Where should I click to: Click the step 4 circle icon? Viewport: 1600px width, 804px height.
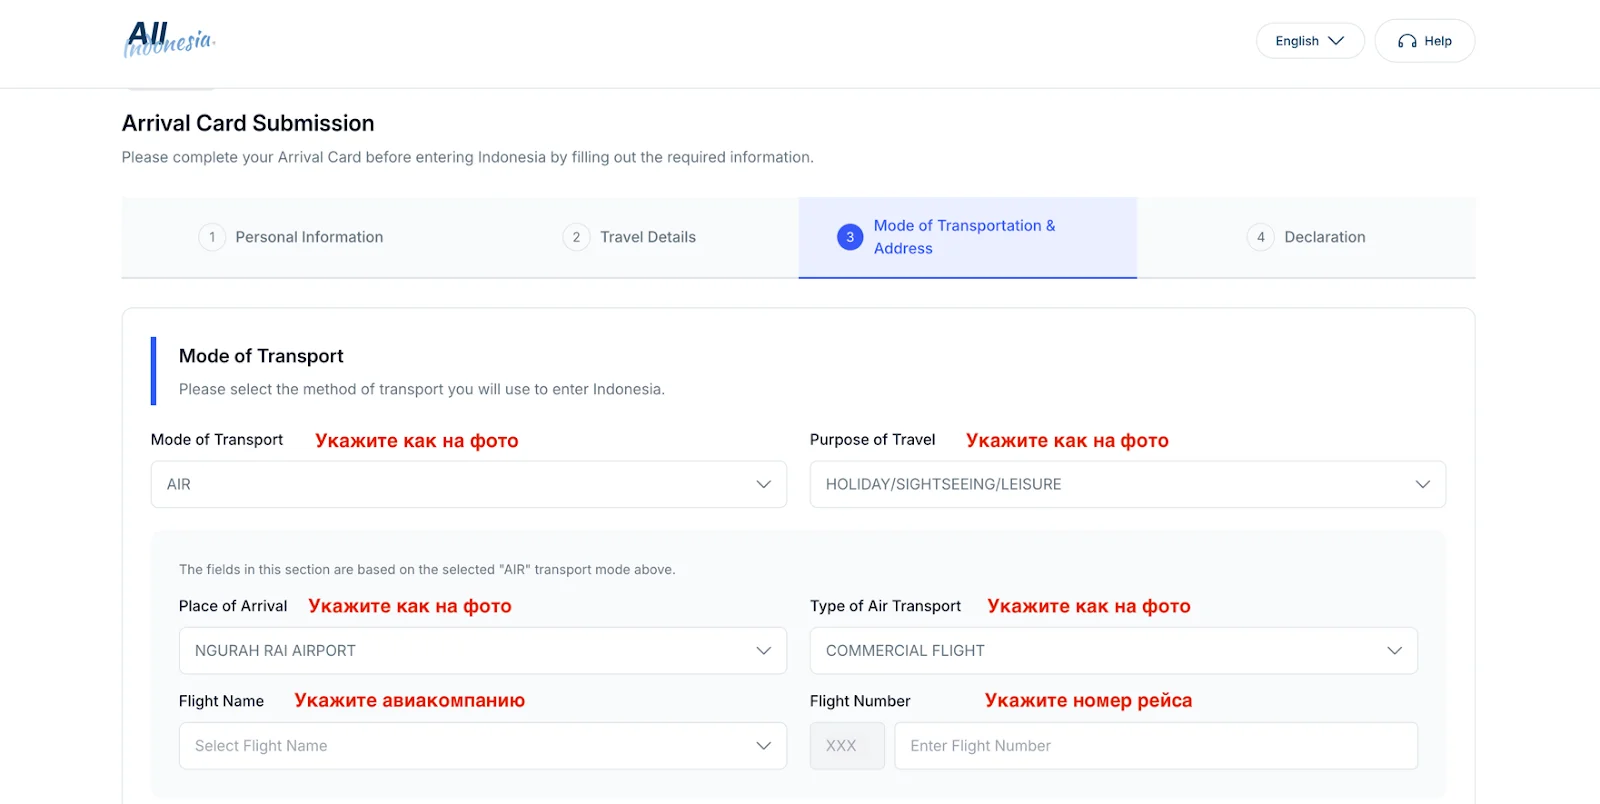coord(1260,237)
